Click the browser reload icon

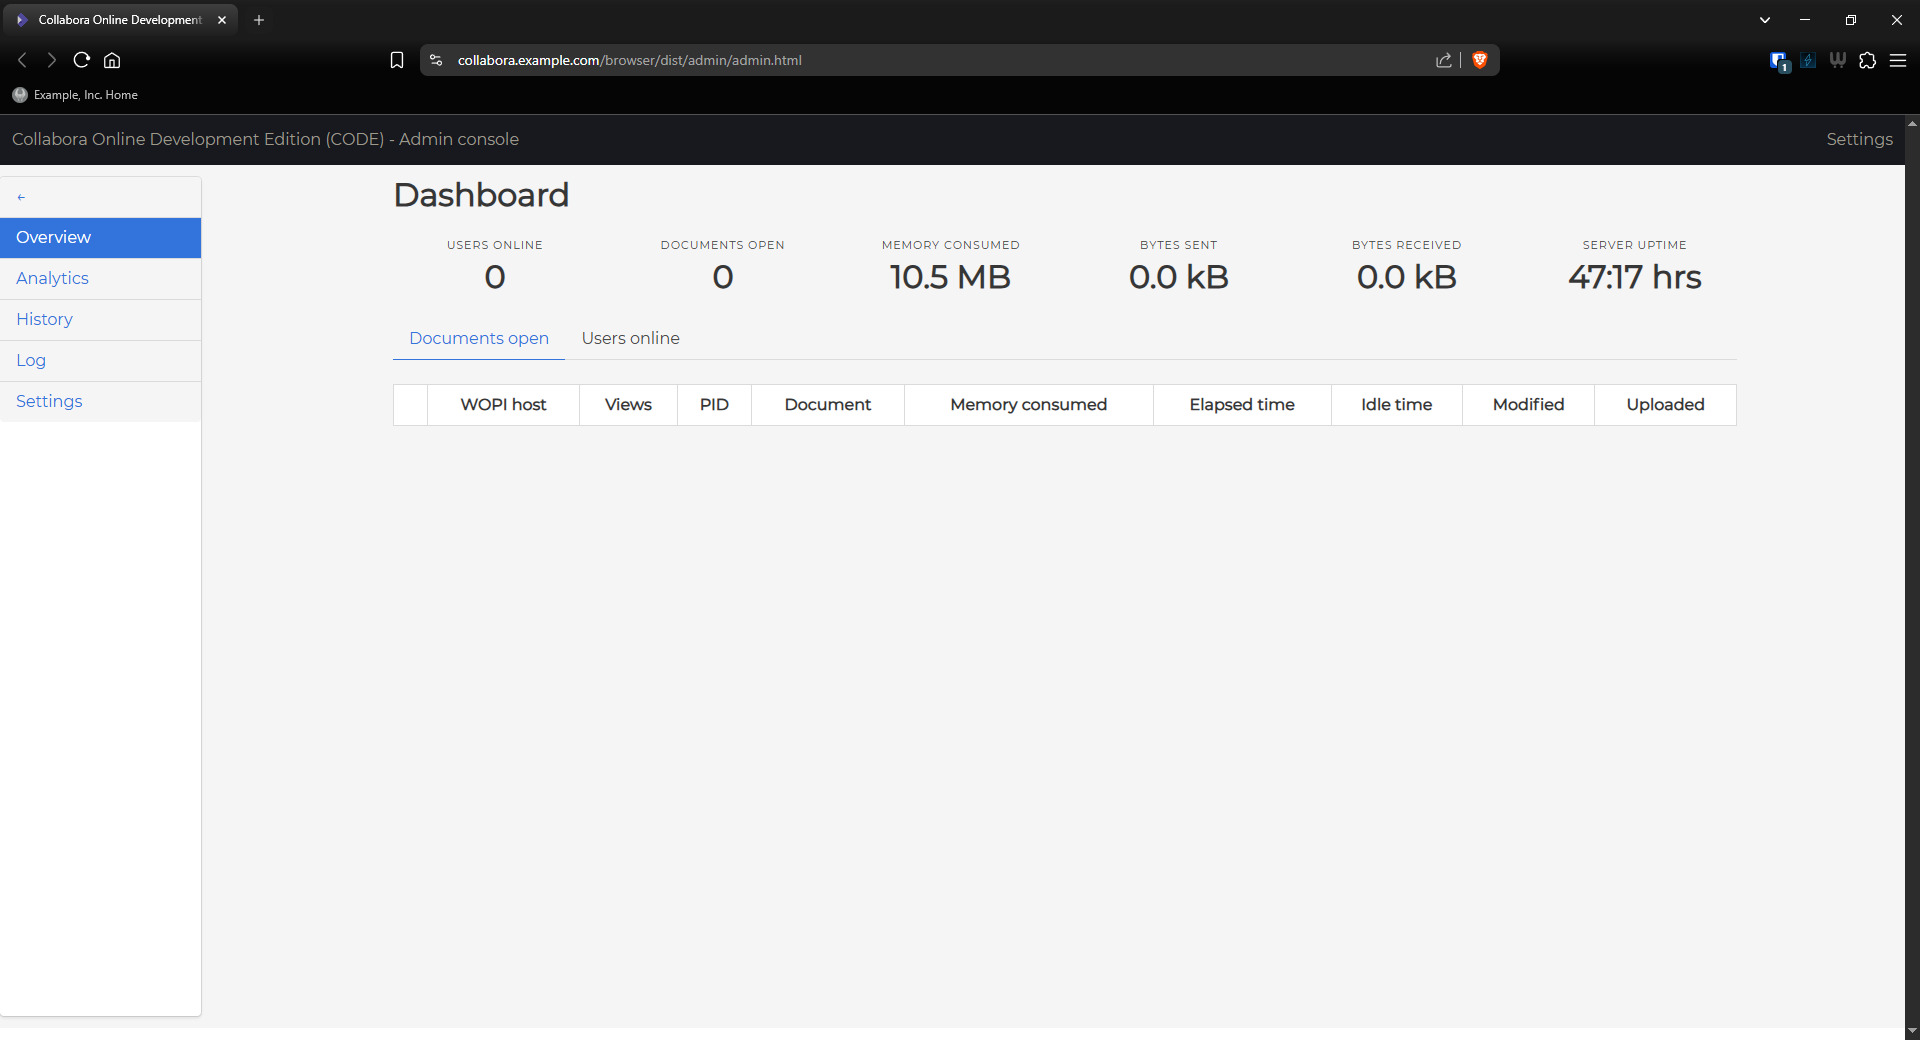pos(82,60)
